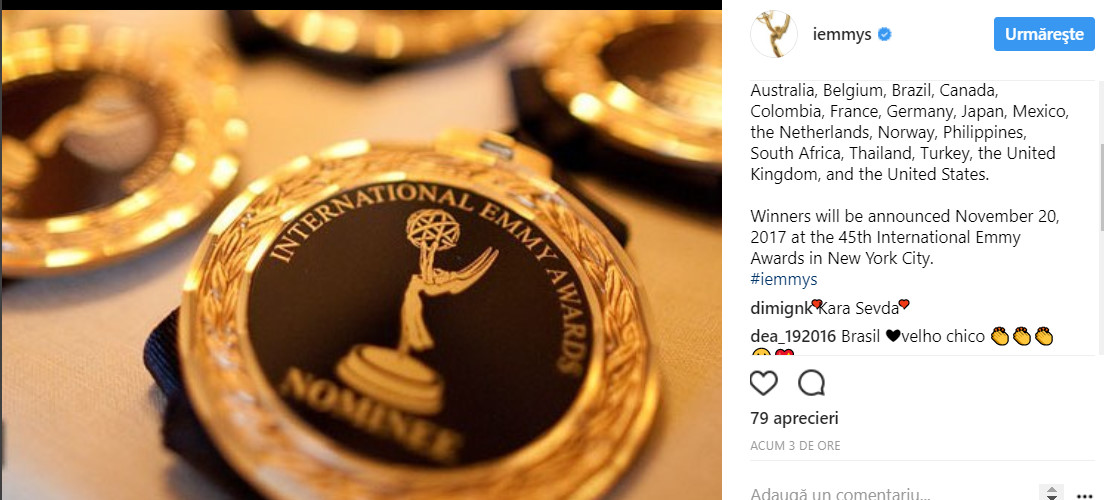Click the red heart emoji after Kara Sevda

(904, 305)
